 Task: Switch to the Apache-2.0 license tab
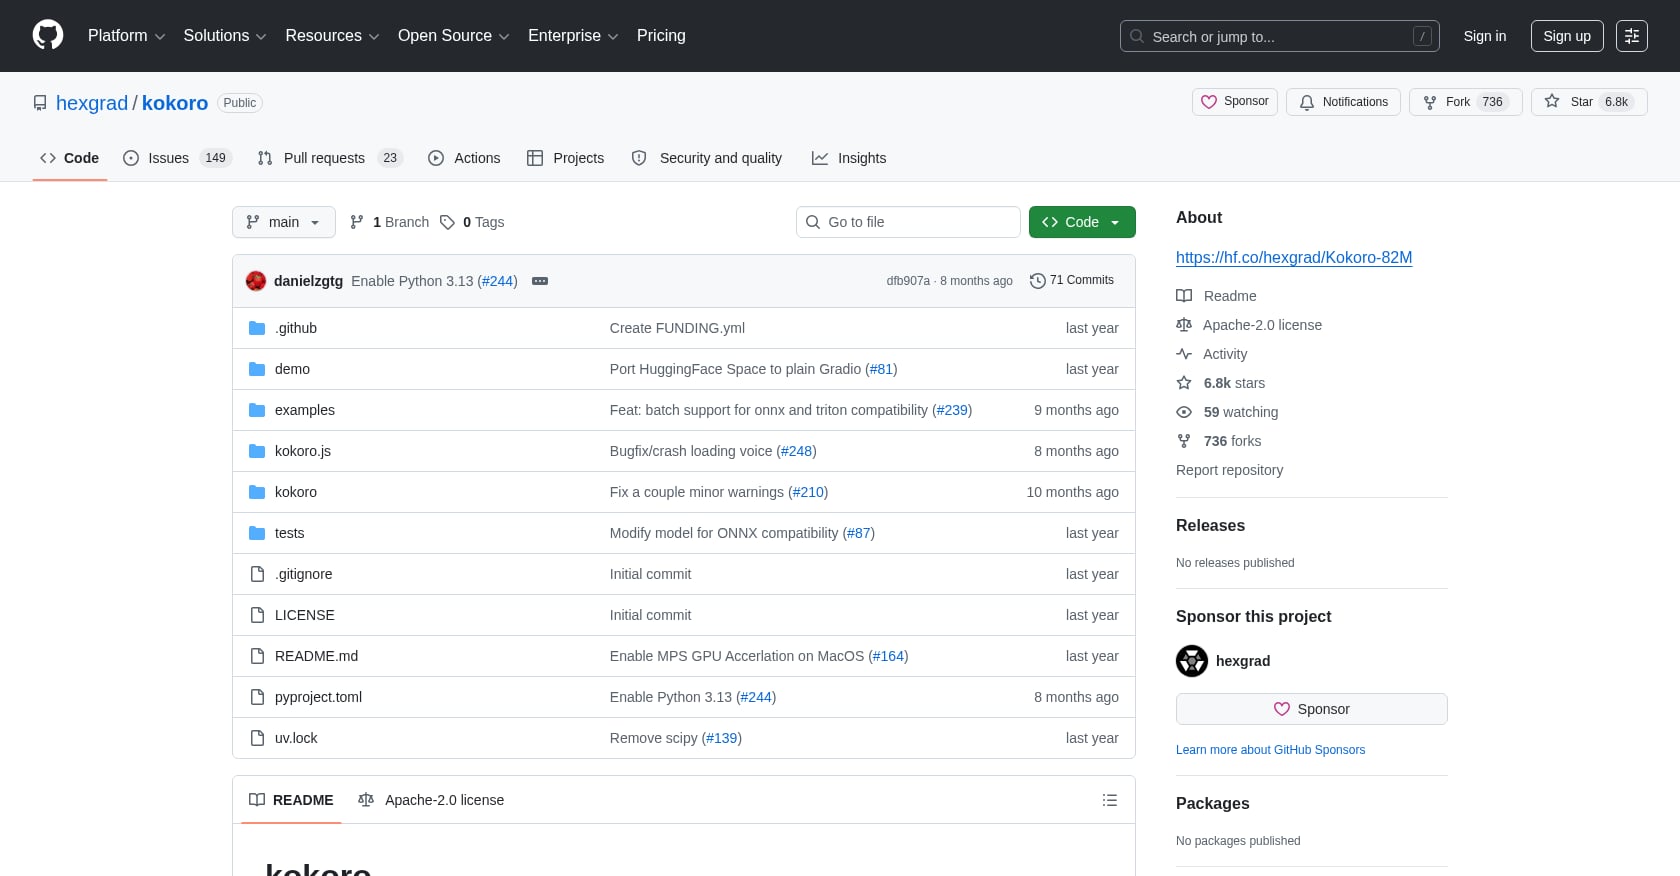click(x=431, y=800)
